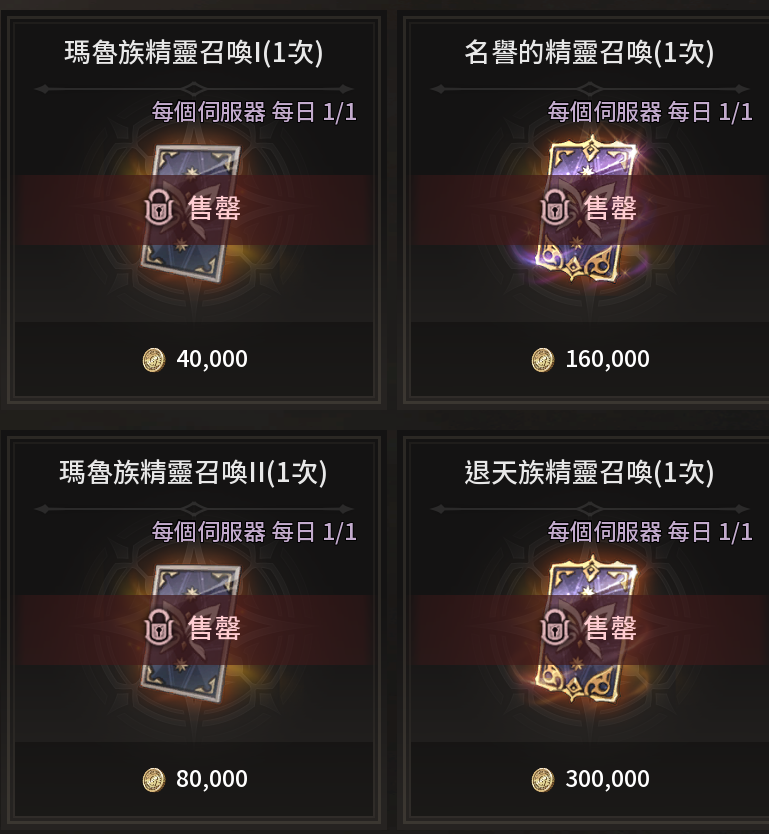Click the gold coin beside 160,000

coord(543,360)
